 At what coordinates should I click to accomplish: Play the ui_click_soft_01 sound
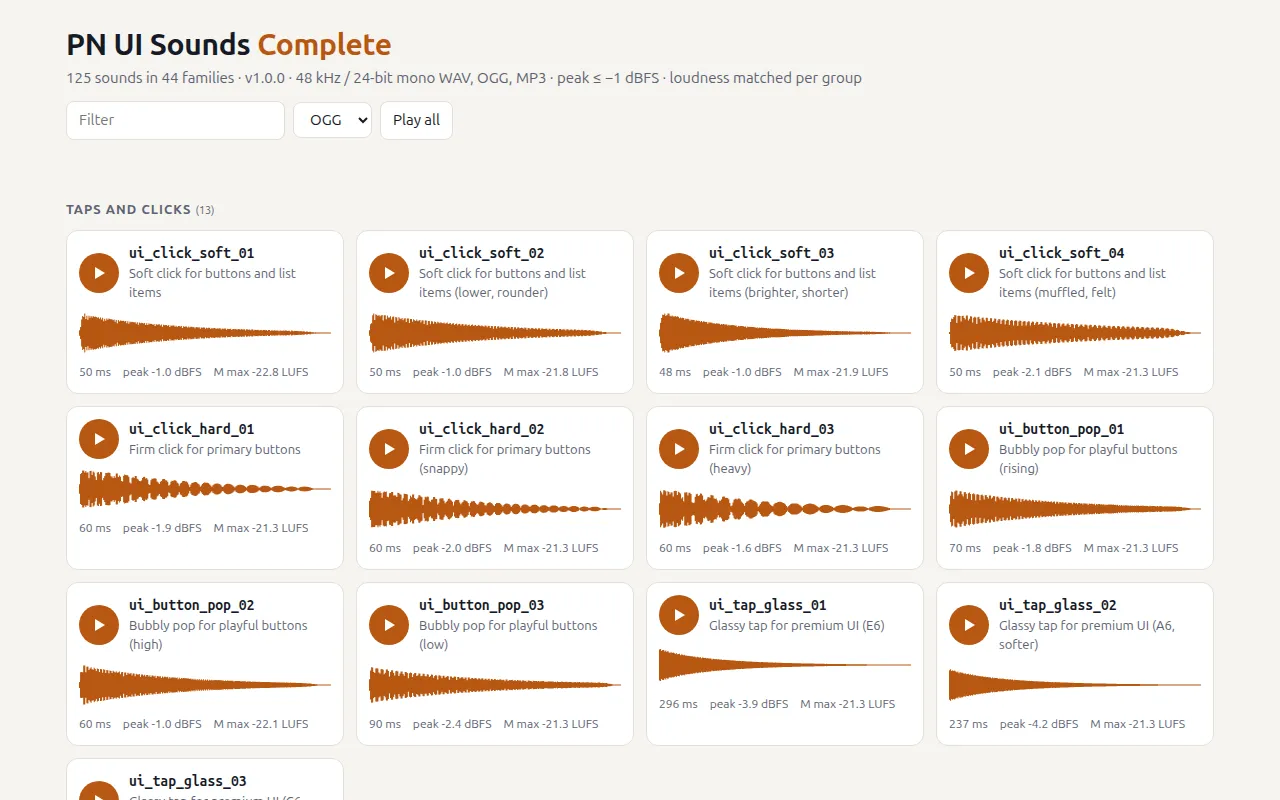(99, 273)
